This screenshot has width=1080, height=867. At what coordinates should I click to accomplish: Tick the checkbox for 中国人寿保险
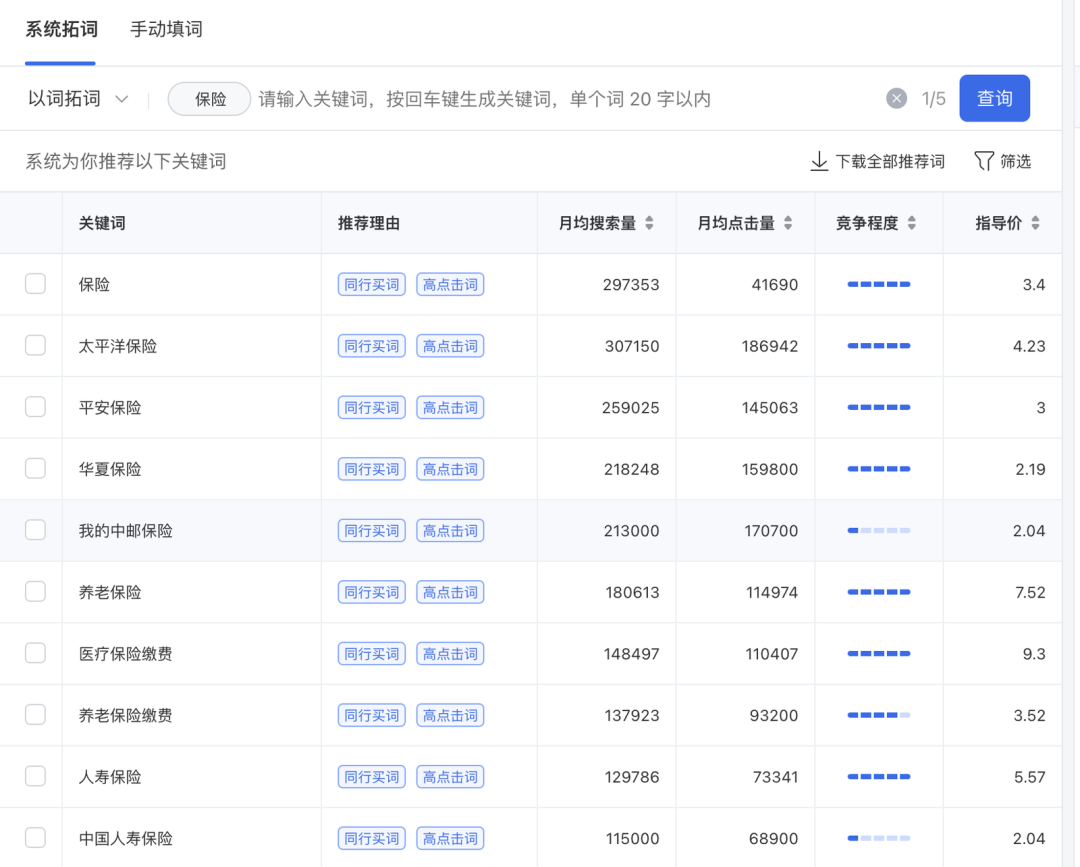click(35, 838)
